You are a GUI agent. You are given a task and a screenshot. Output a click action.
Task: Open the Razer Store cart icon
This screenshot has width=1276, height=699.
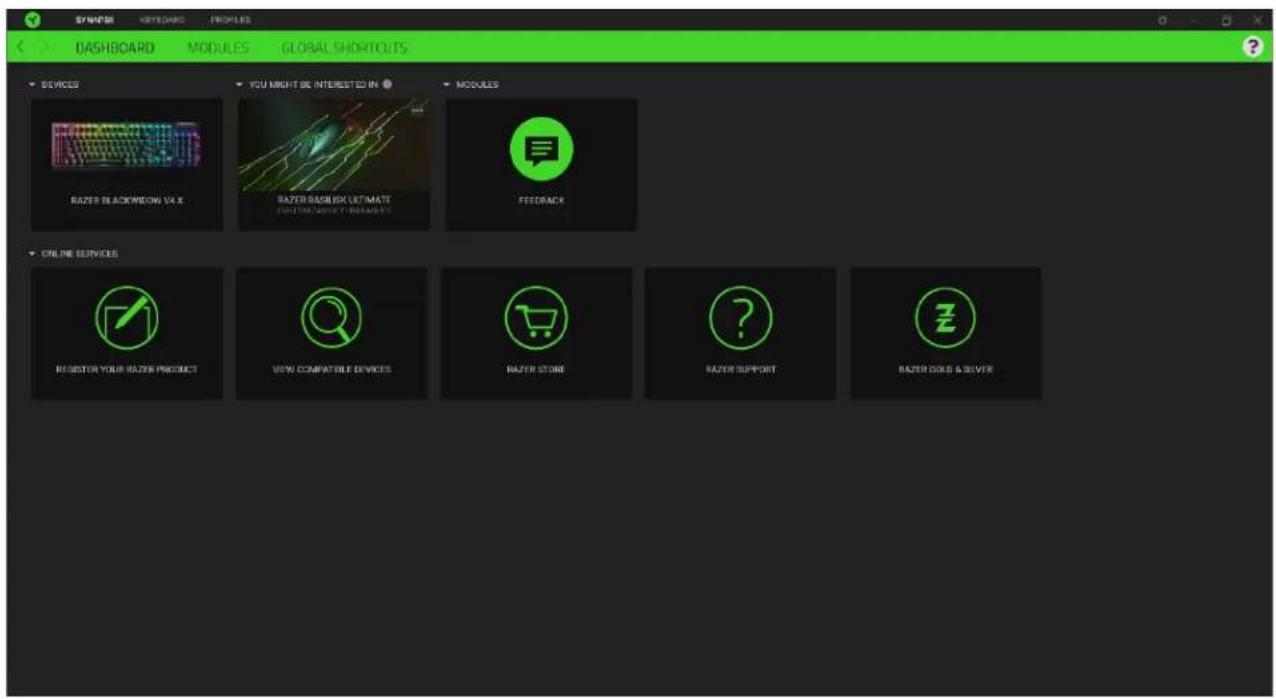point(536,318)
